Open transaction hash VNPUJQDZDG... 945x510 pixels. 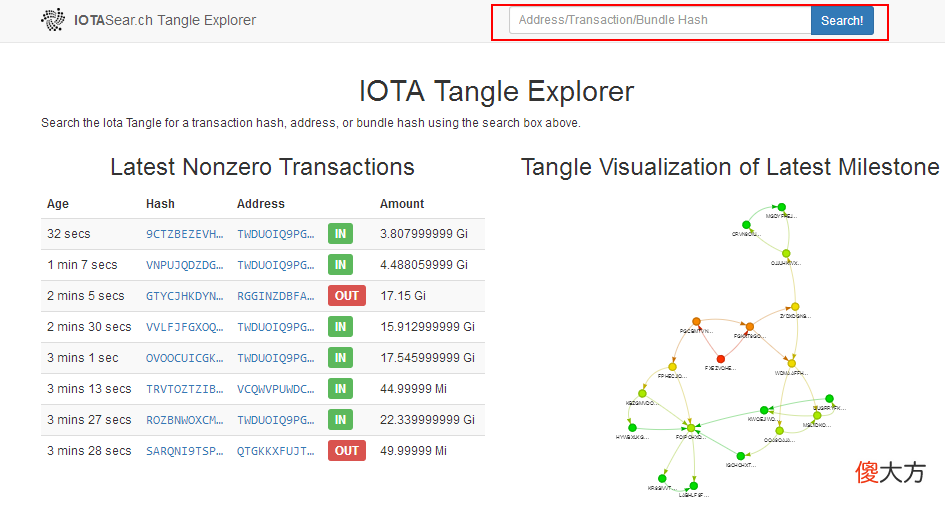click(x=184, y=265)
